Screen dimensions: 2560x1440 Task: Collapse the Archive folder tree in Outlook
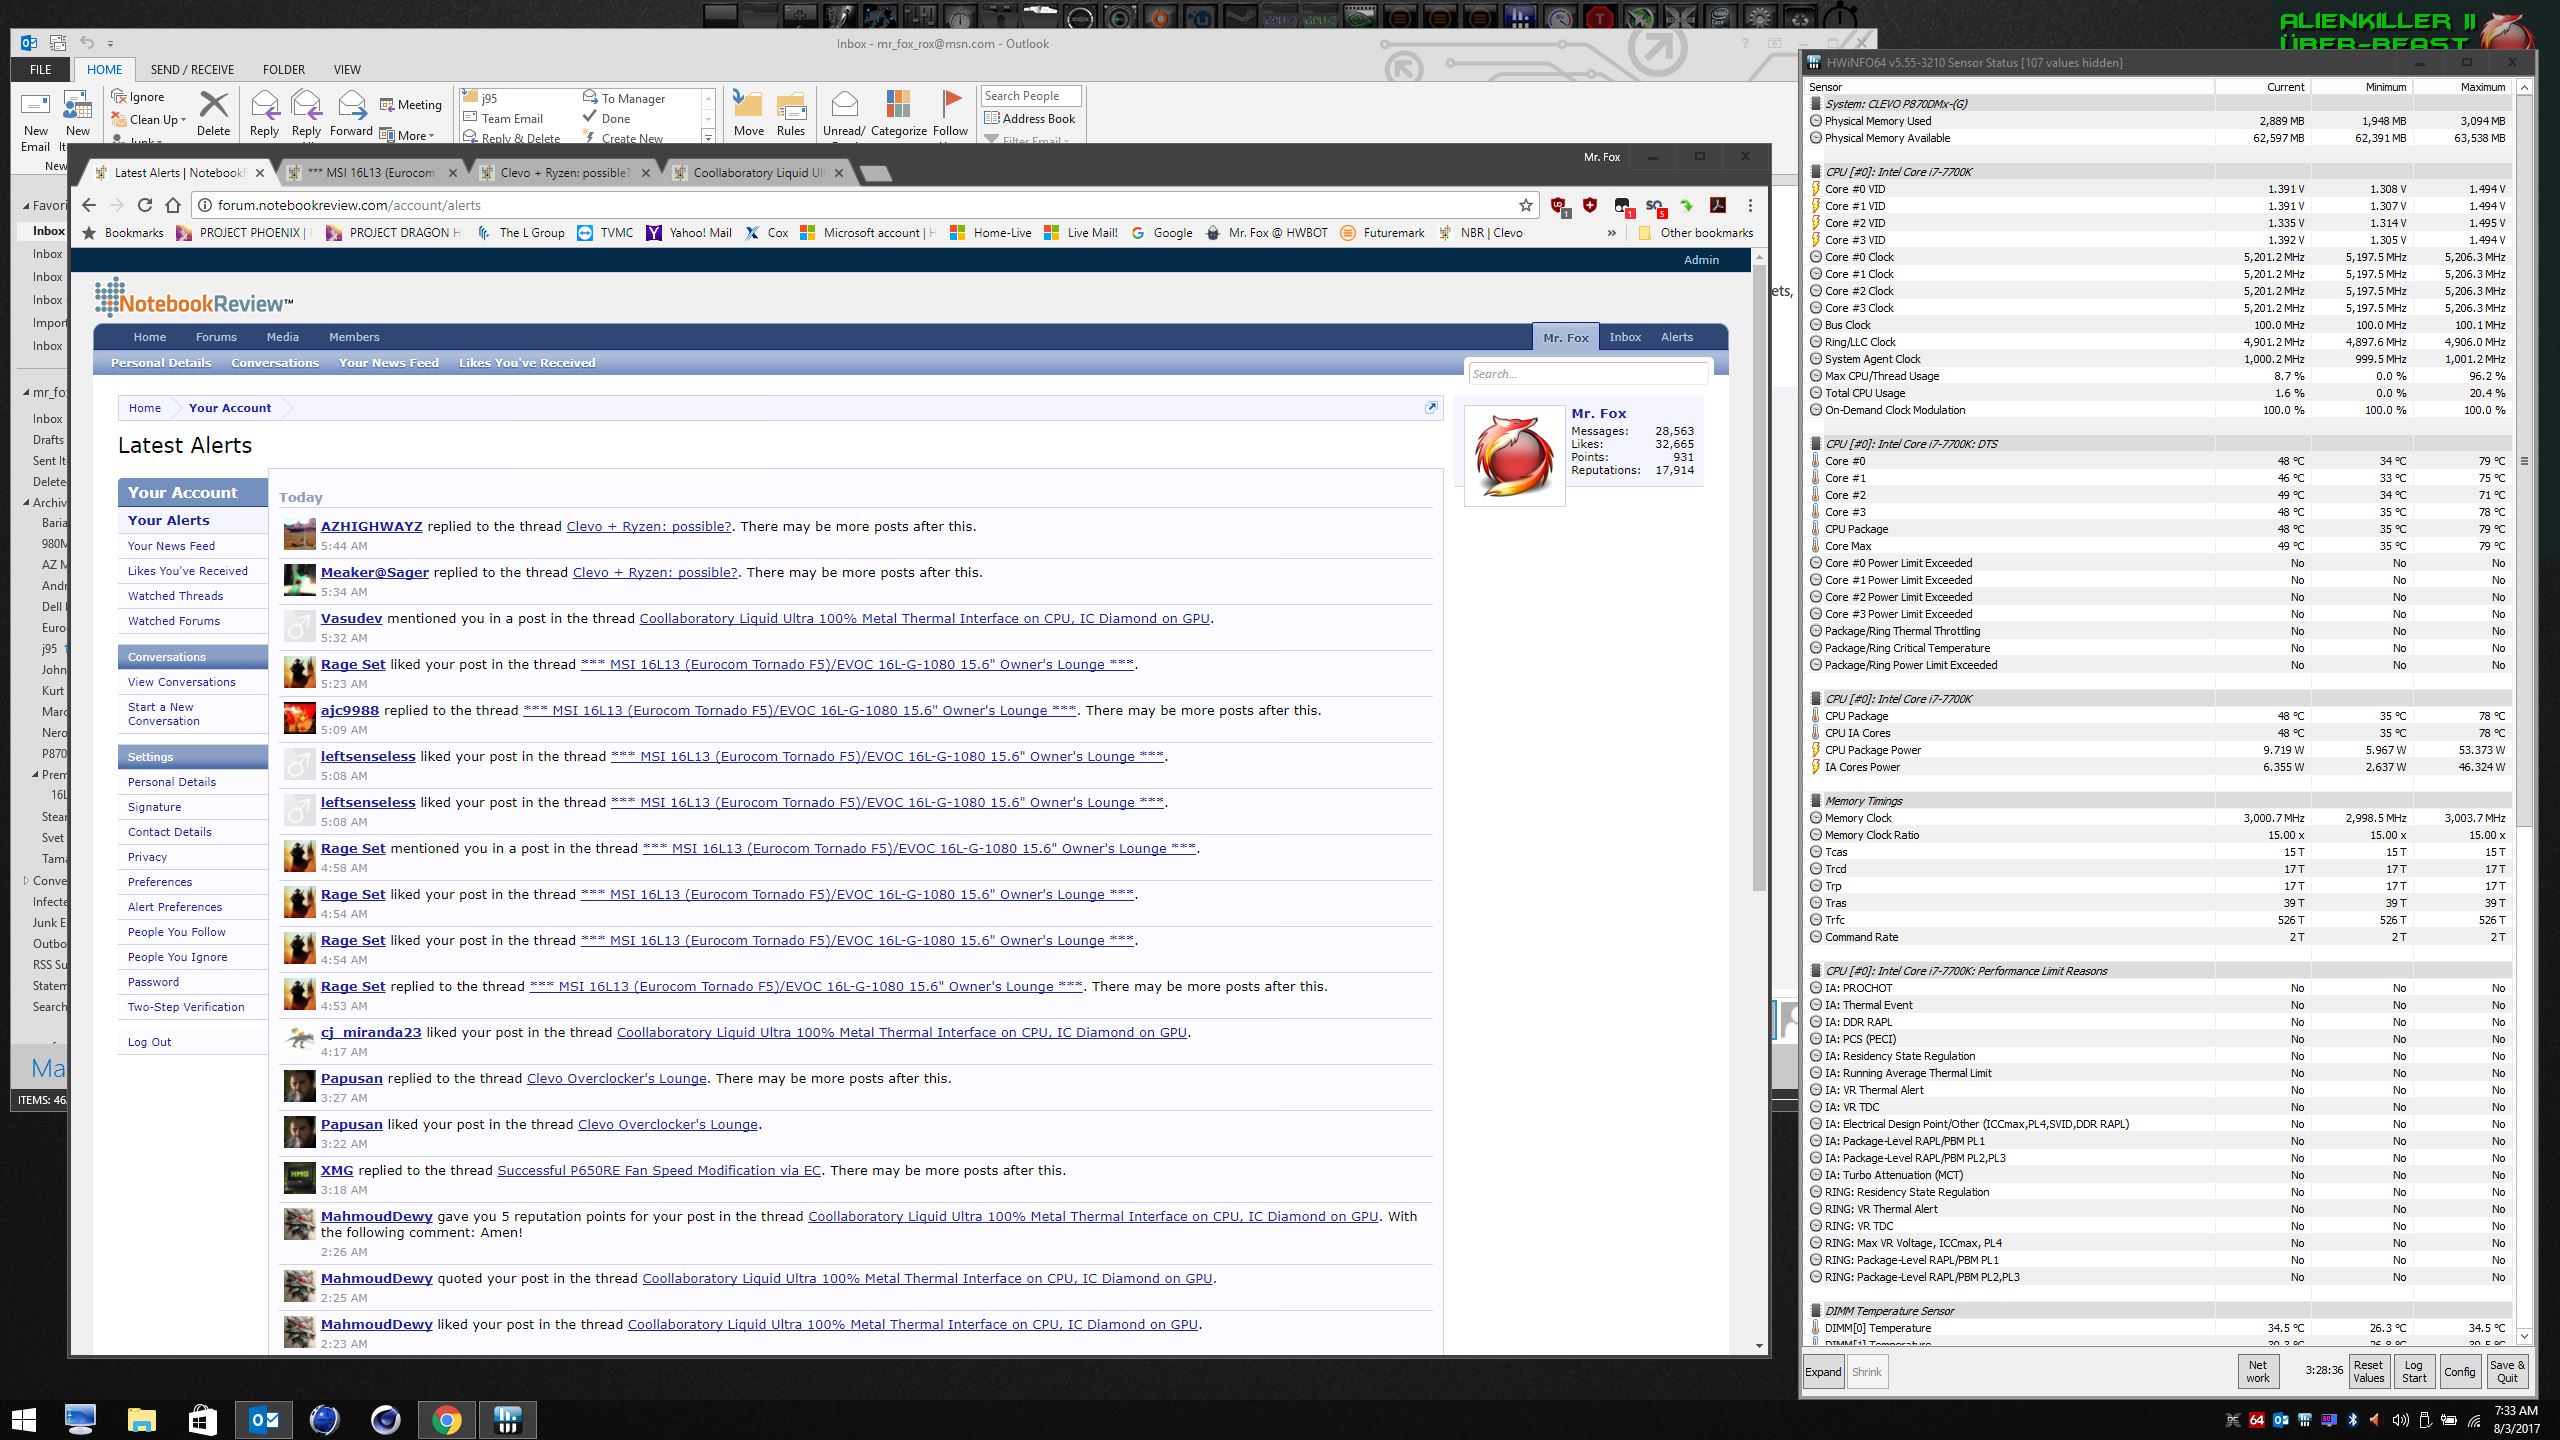(x=26, y=503)
